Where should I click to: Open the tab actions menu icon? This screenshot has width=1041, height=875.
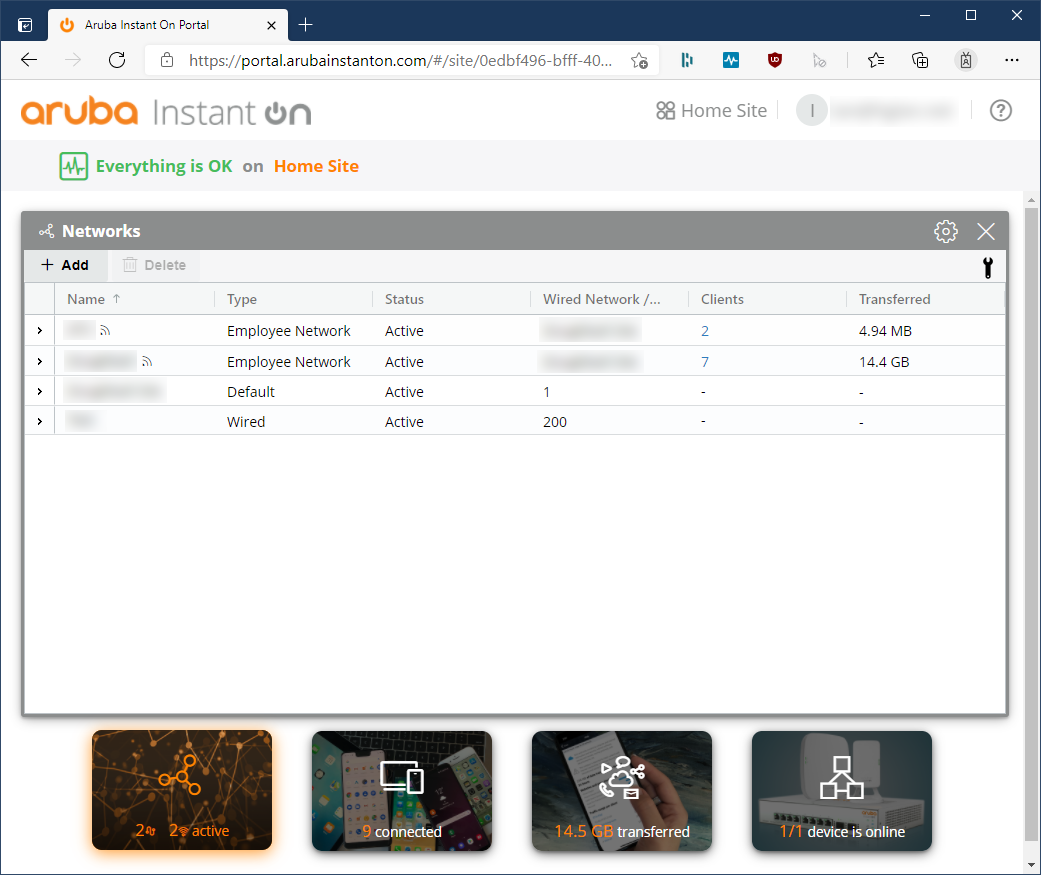(x=25, y=25)
